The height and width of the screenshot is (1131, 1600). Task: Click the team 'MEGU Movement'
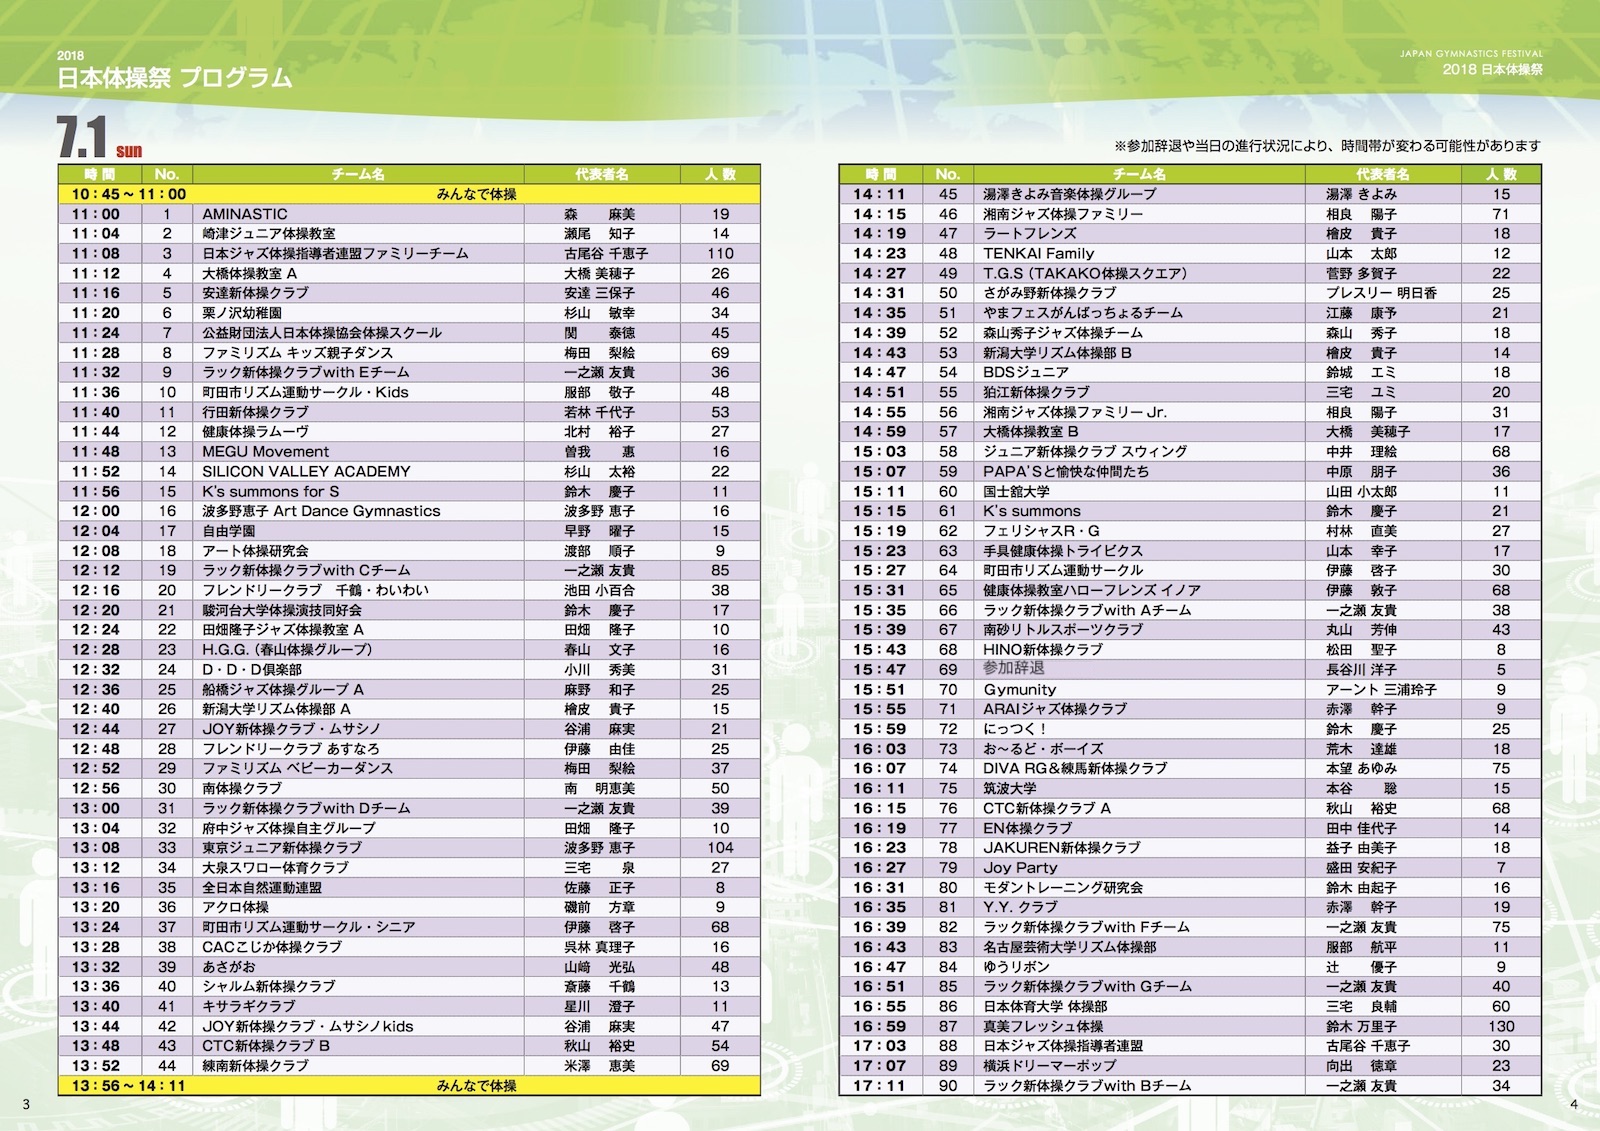[x=265, y=452]
